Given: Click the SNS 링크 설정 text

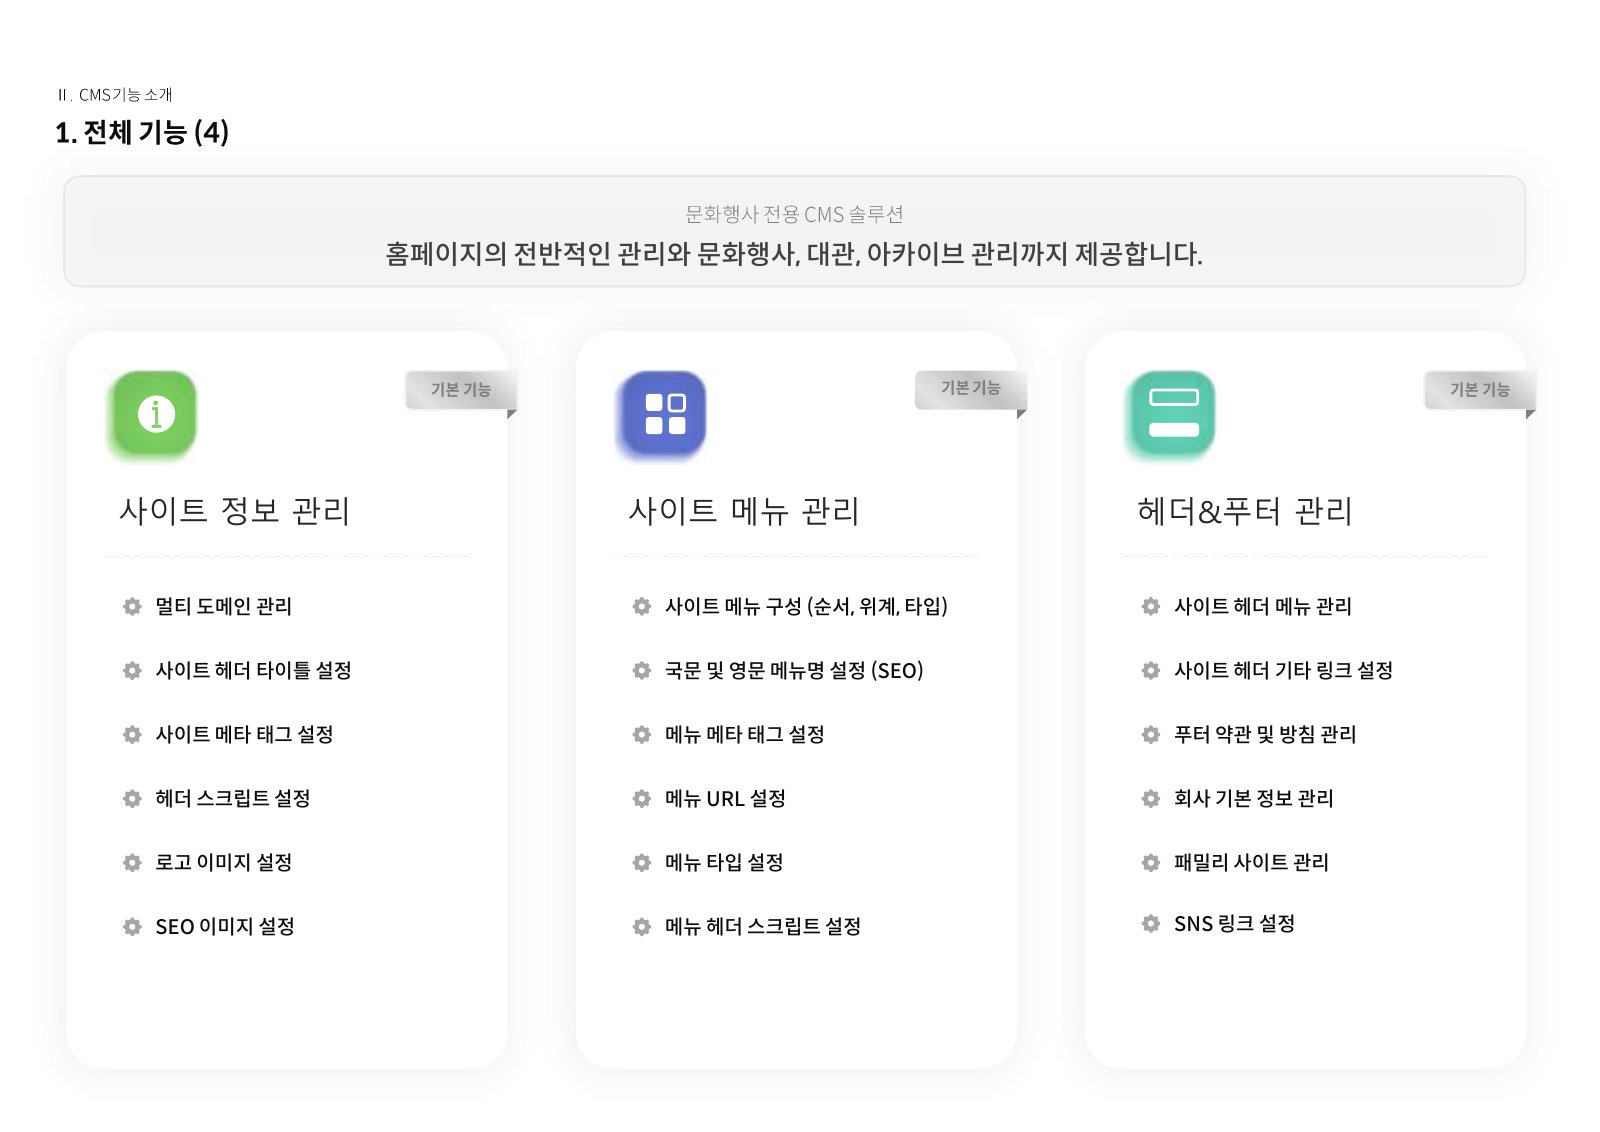Looking at the screenshot, I should point(1235,923).
